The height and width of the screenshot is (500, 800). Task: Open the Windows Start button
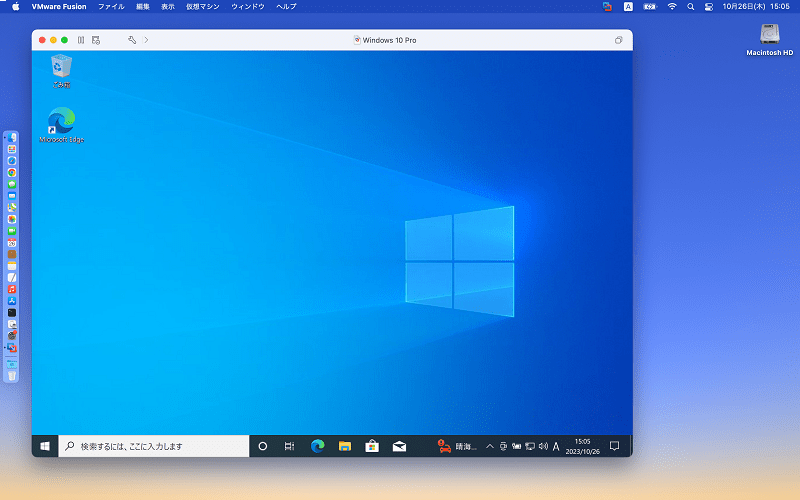point(45,446)
